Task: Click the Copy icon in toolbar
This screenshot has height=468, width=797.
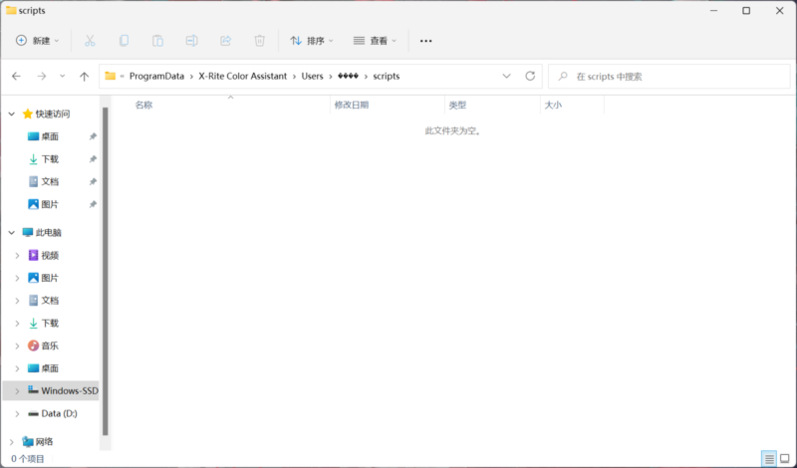Action: pos(124,41)
